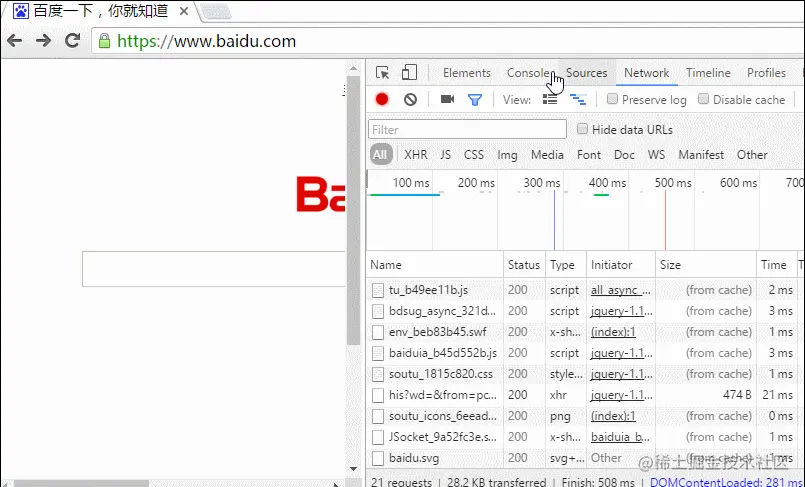Filter requests by CSS
Viewport: 805px width, 487px height.
coord(473,154)
